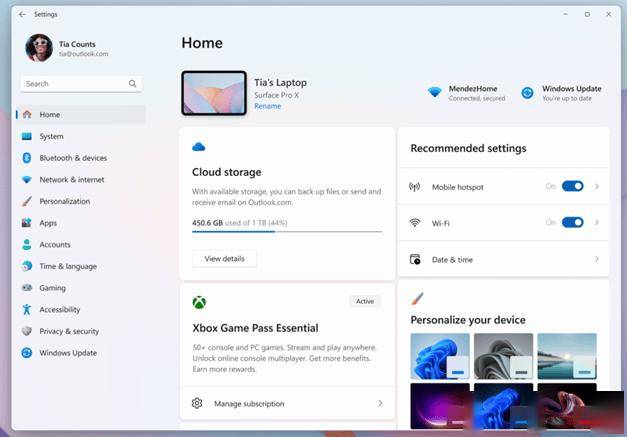
Task: Select Accessibility in the sidebar
Action: tap(60, 310)
